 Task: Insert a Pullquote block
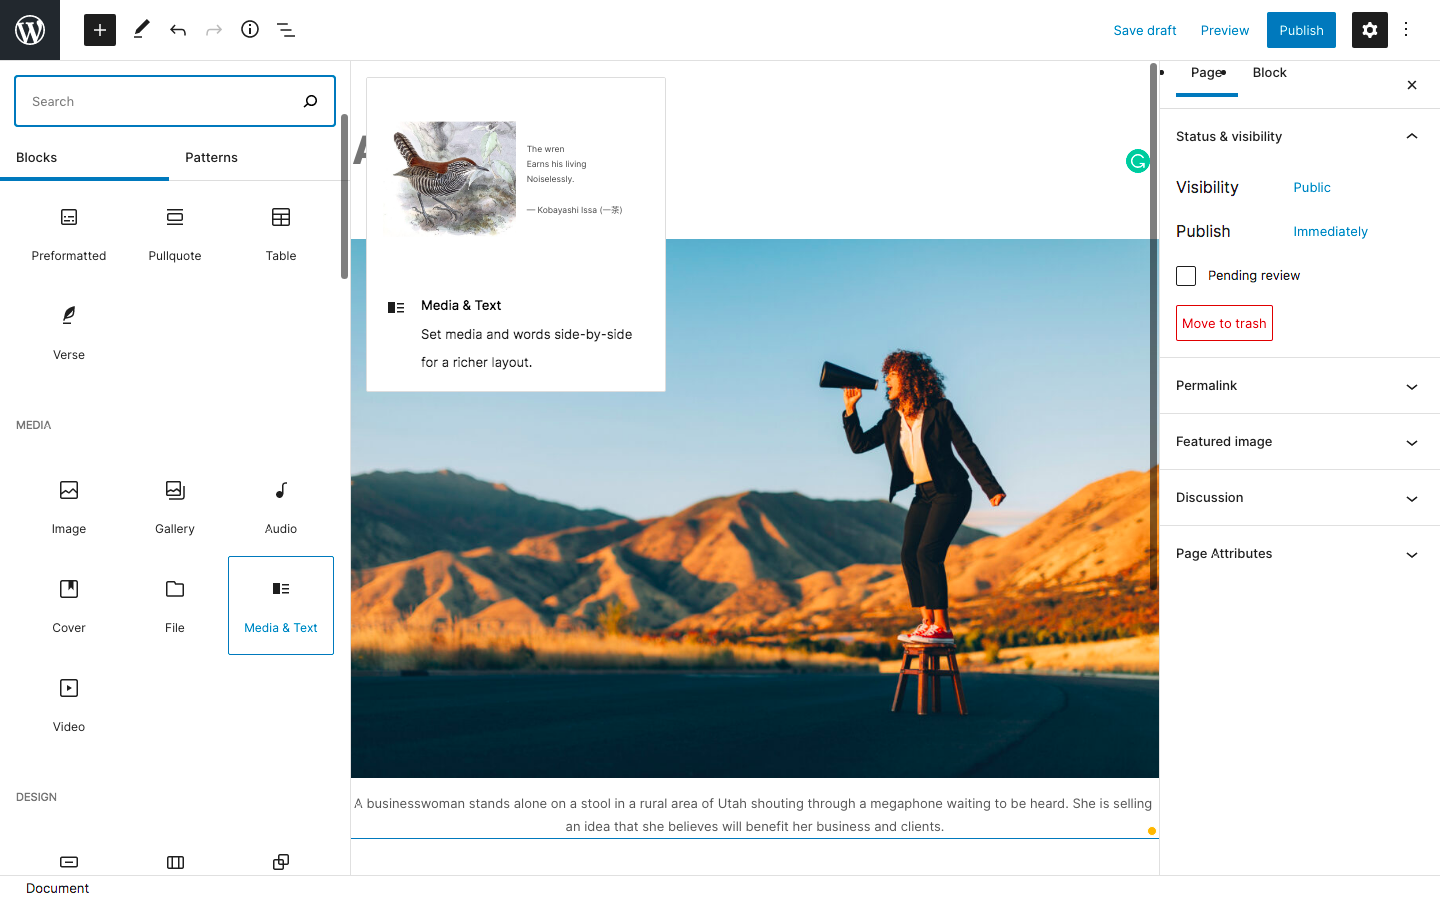point(175,235)
